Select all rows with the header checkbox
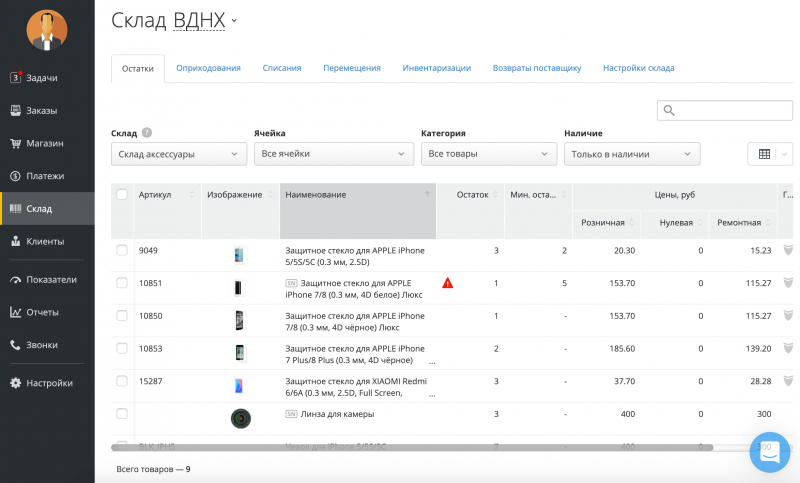Screen dimensions: 800x483 pos(122,194)
